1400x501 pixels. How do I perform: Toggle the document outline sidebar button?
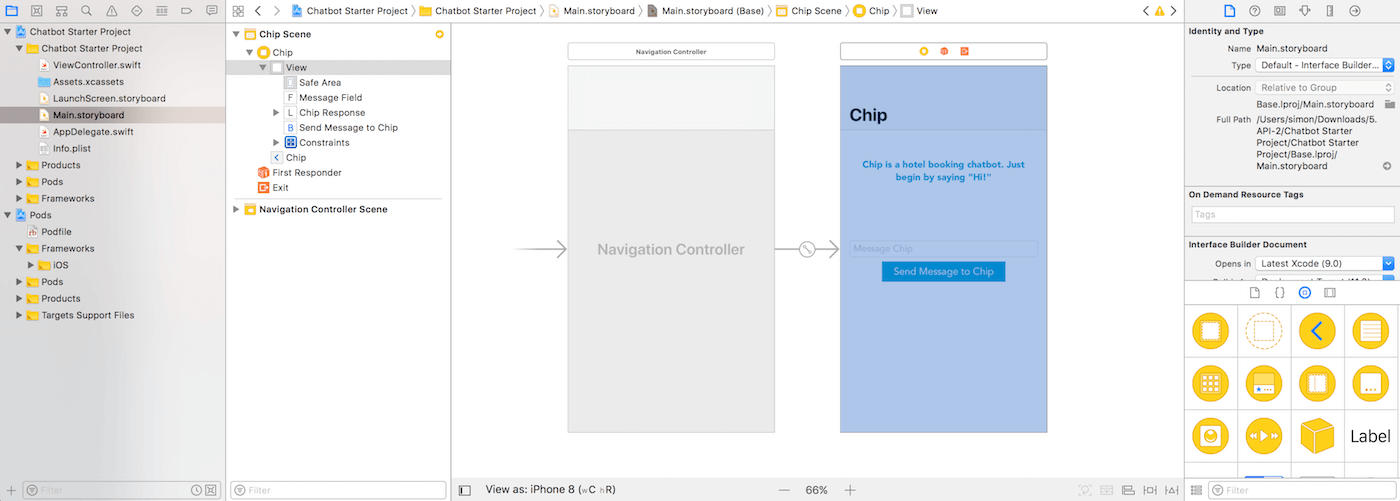click(464, 490)
